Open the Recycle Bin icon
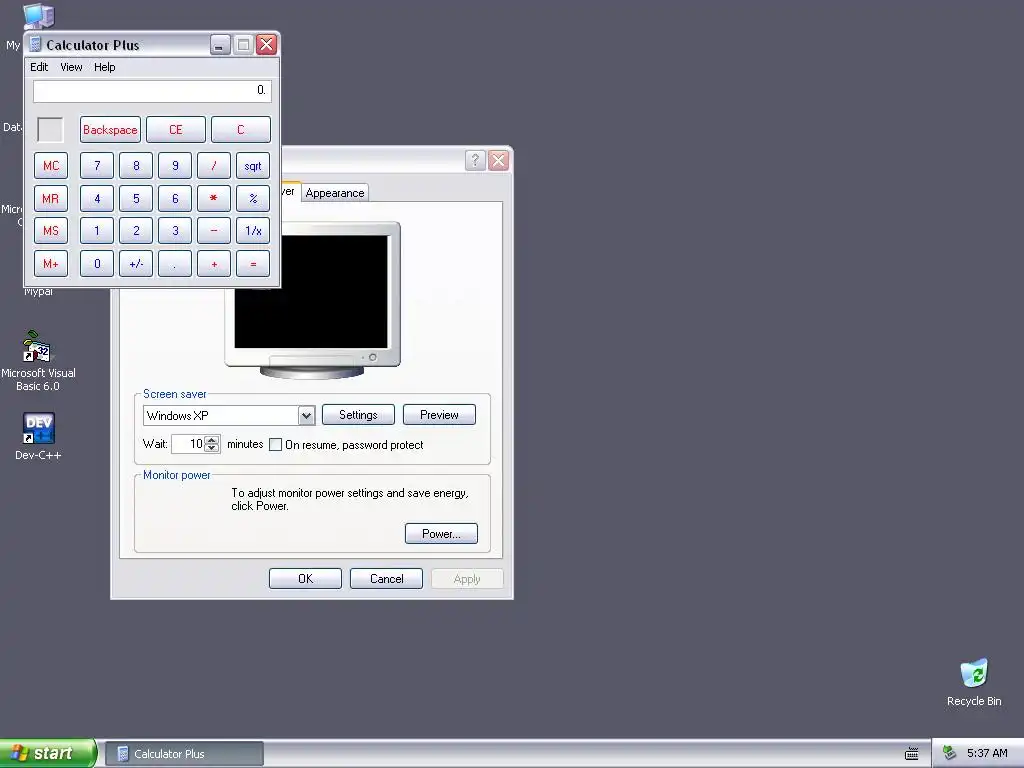Viewport: 1024px width, 768px height. click(x=974, y=682)
